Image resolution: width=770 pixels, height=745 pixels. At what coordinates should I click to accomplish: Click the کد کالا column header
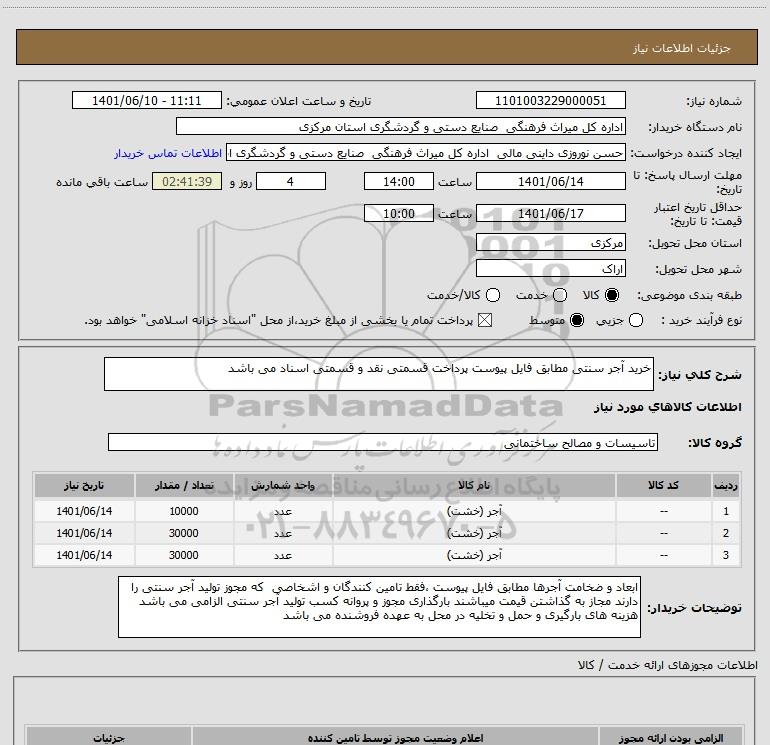point(663,486)
